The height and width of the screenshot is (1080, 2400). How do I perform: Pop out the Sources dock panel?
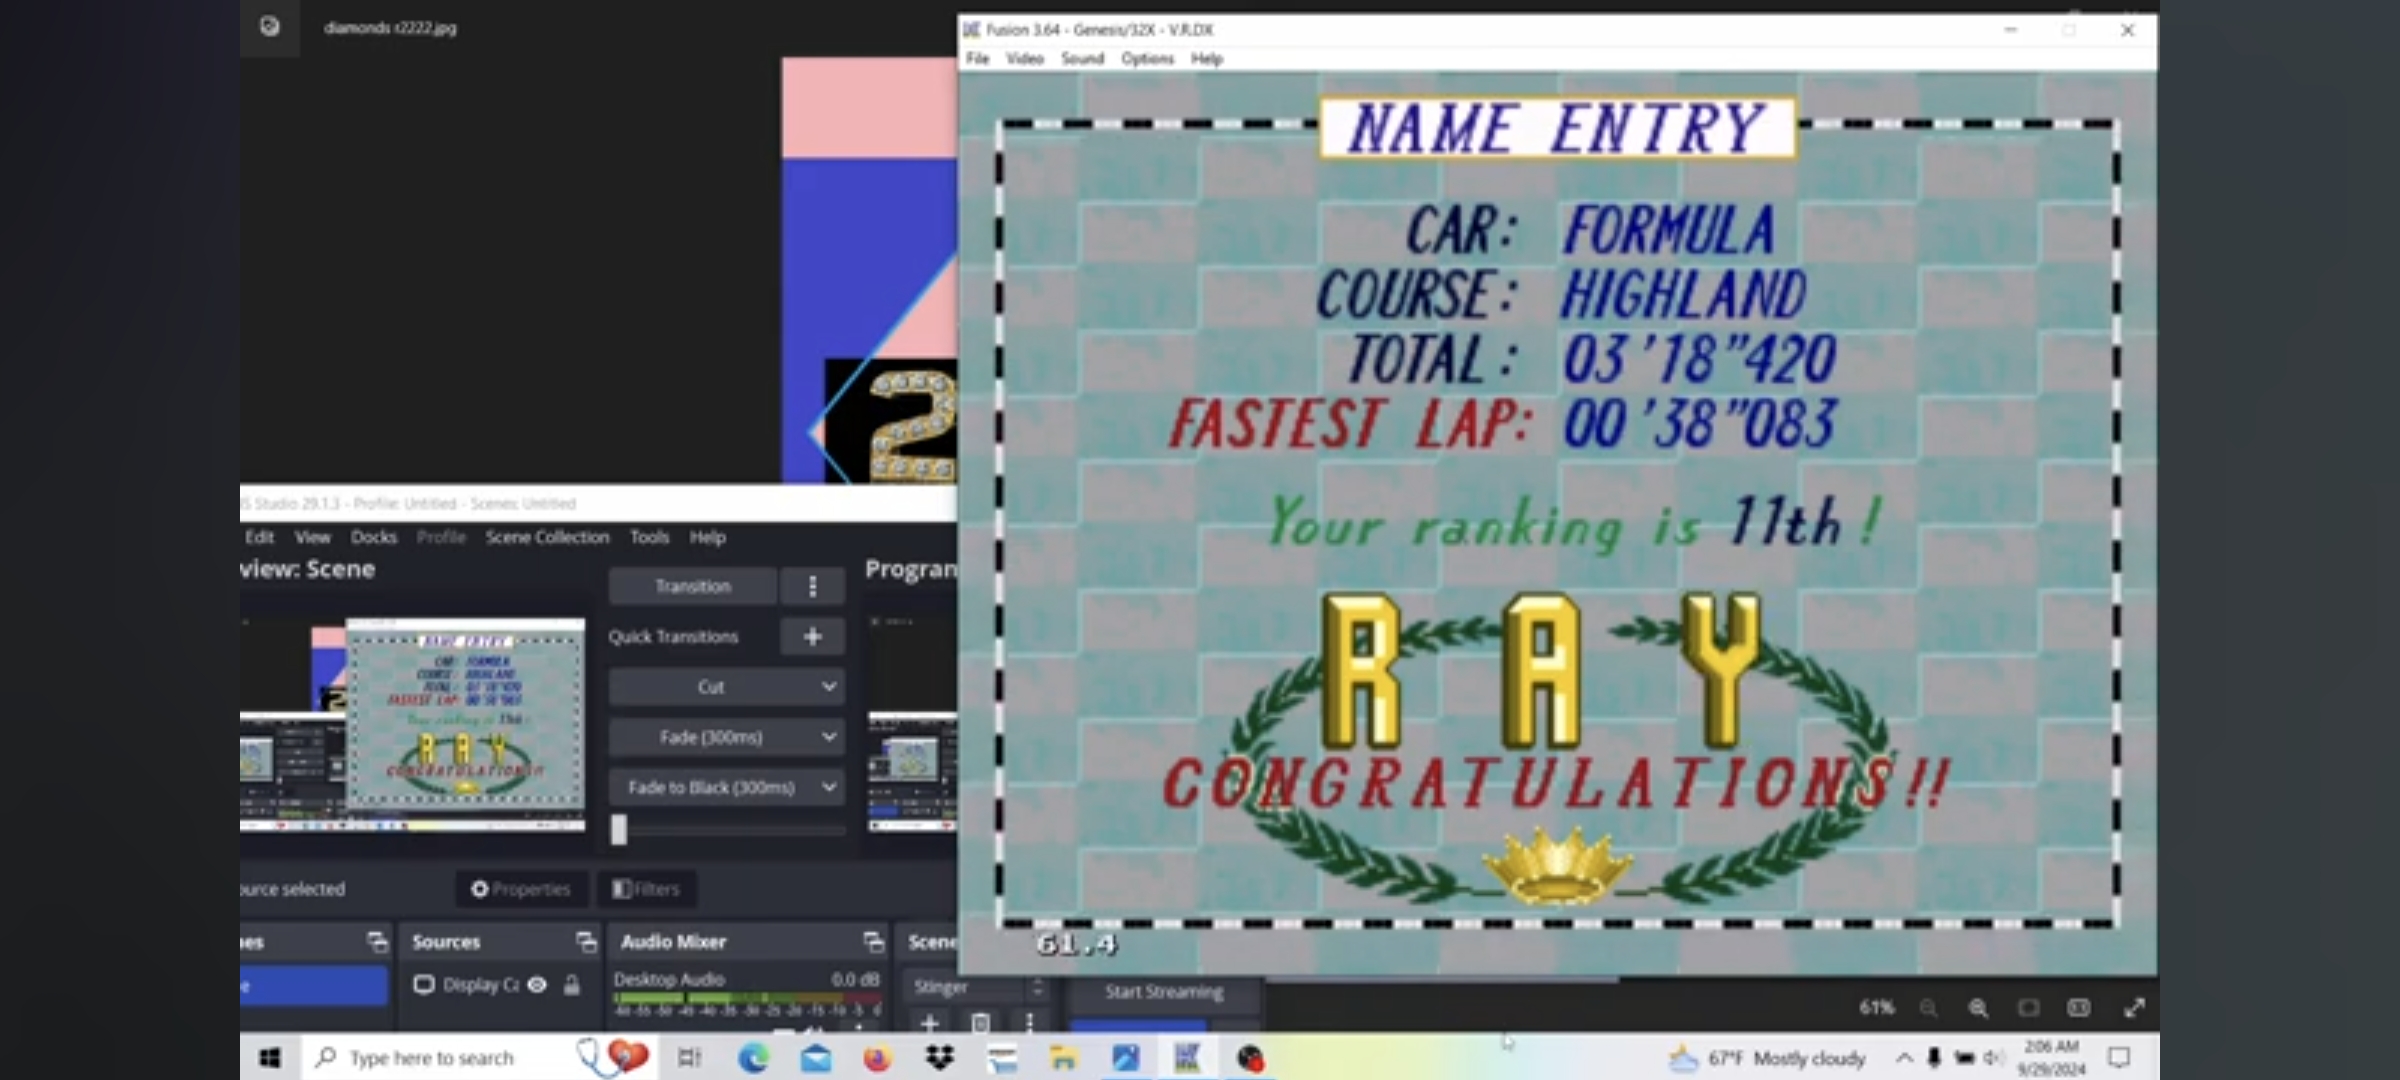tap(586, 941)
